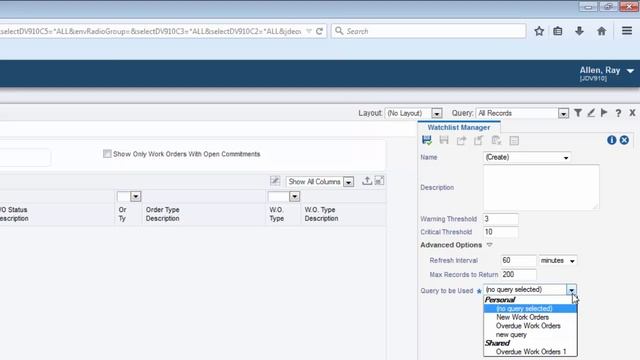Click the Refresh Interval value field
The image size is (640, 360).
(x=518, y=260)
